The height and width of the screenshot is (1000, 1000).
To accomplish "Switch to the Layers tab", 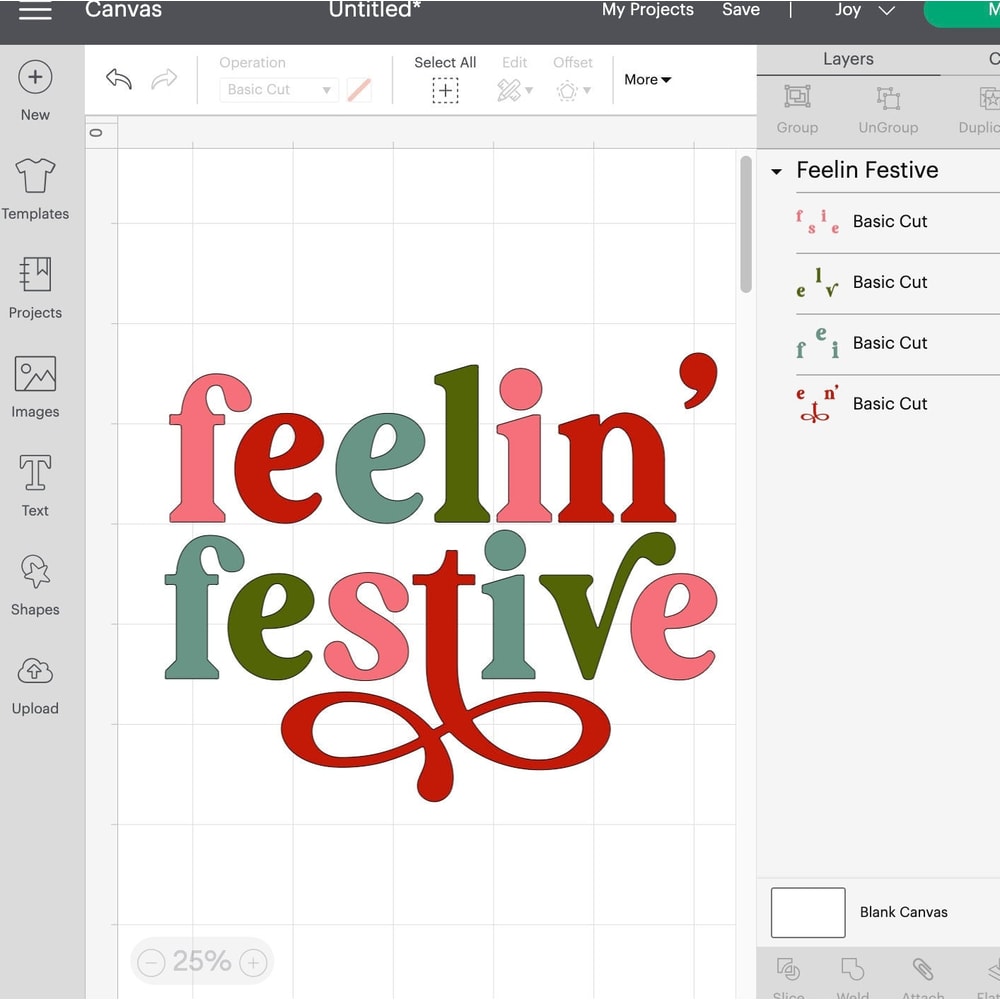I will 848,58.
